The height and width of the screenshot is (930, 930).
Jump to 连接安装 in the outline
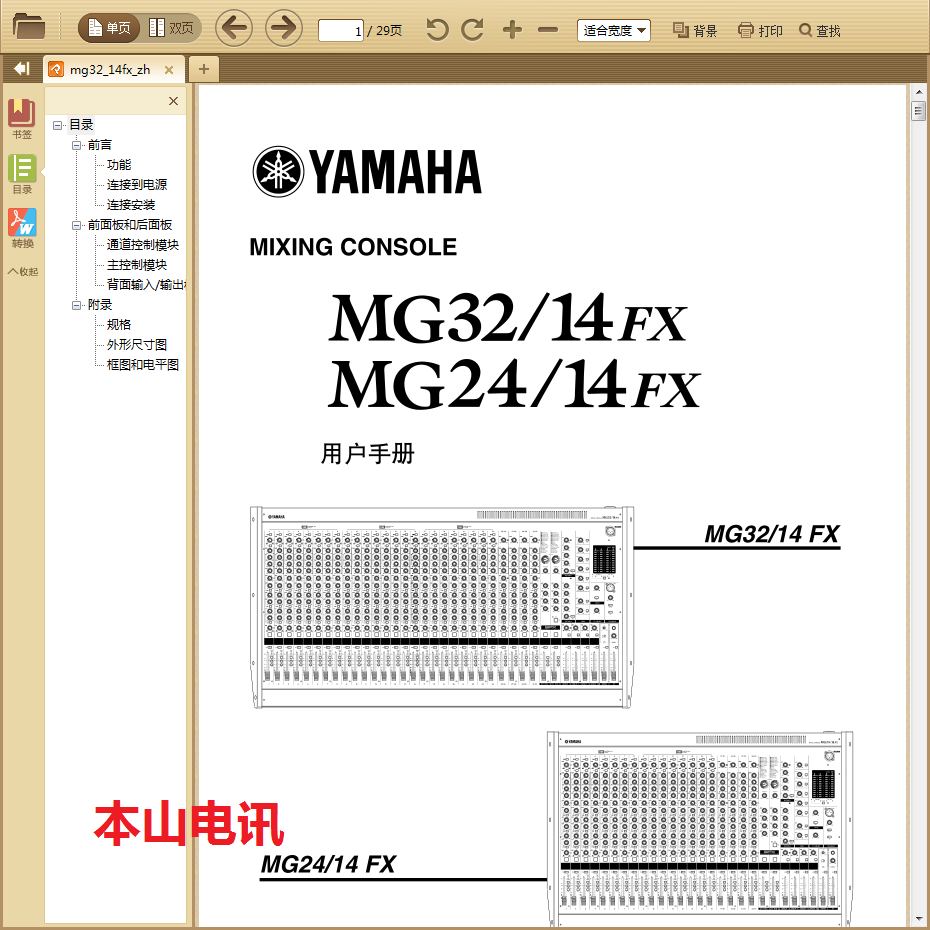click(131, 205)
